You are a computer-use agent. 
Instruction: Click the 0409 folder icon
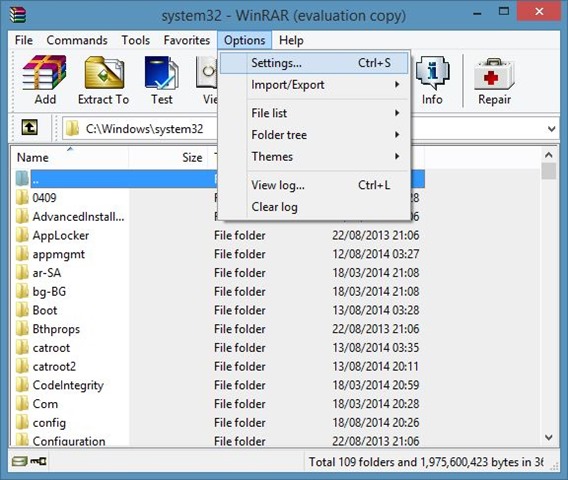click(22, 197)
